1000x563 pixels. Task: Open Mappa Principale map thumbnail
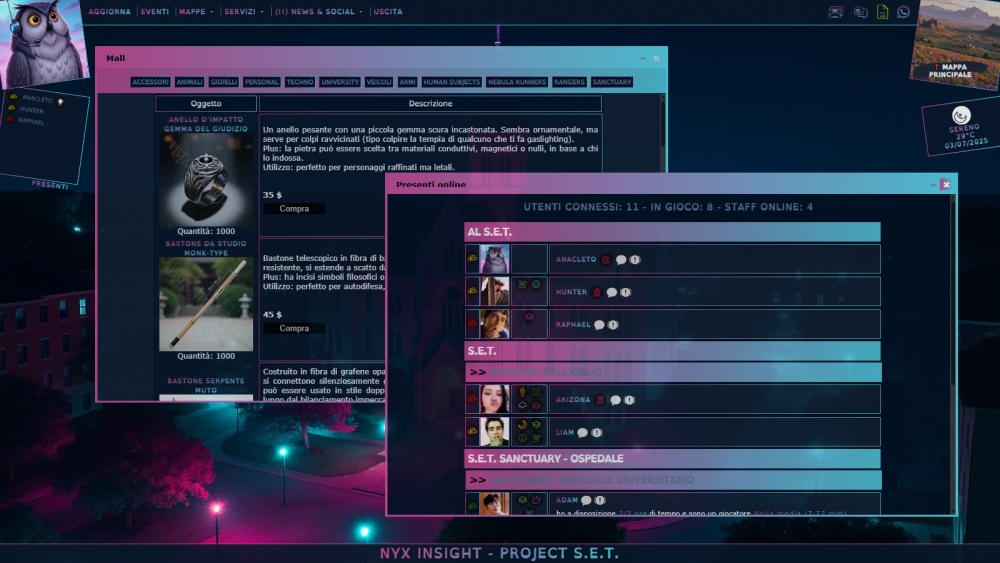coord(956,45)
